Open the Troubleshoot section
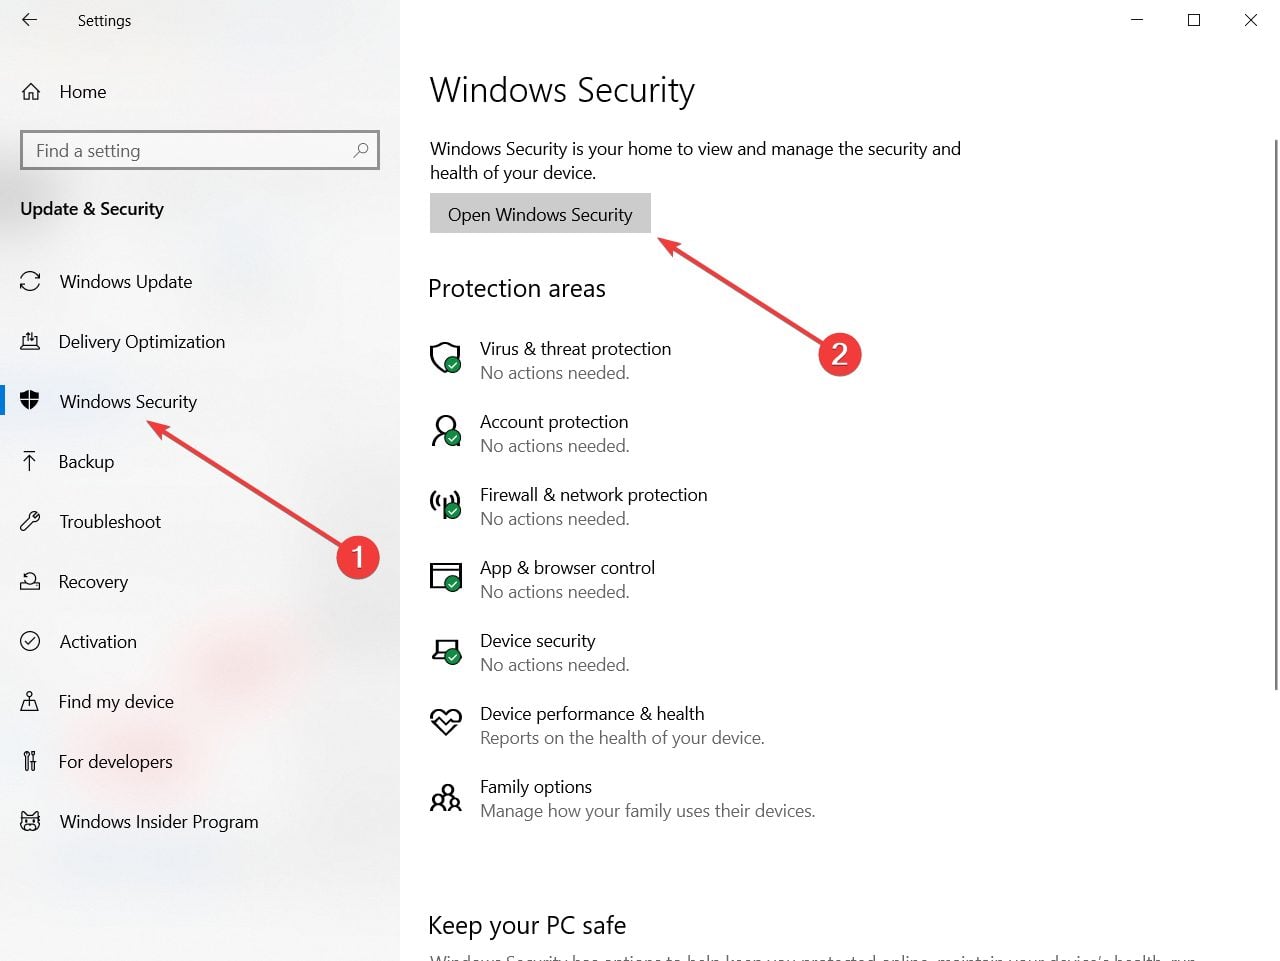This screenshot has height=961, width=1280. [110, 522]
